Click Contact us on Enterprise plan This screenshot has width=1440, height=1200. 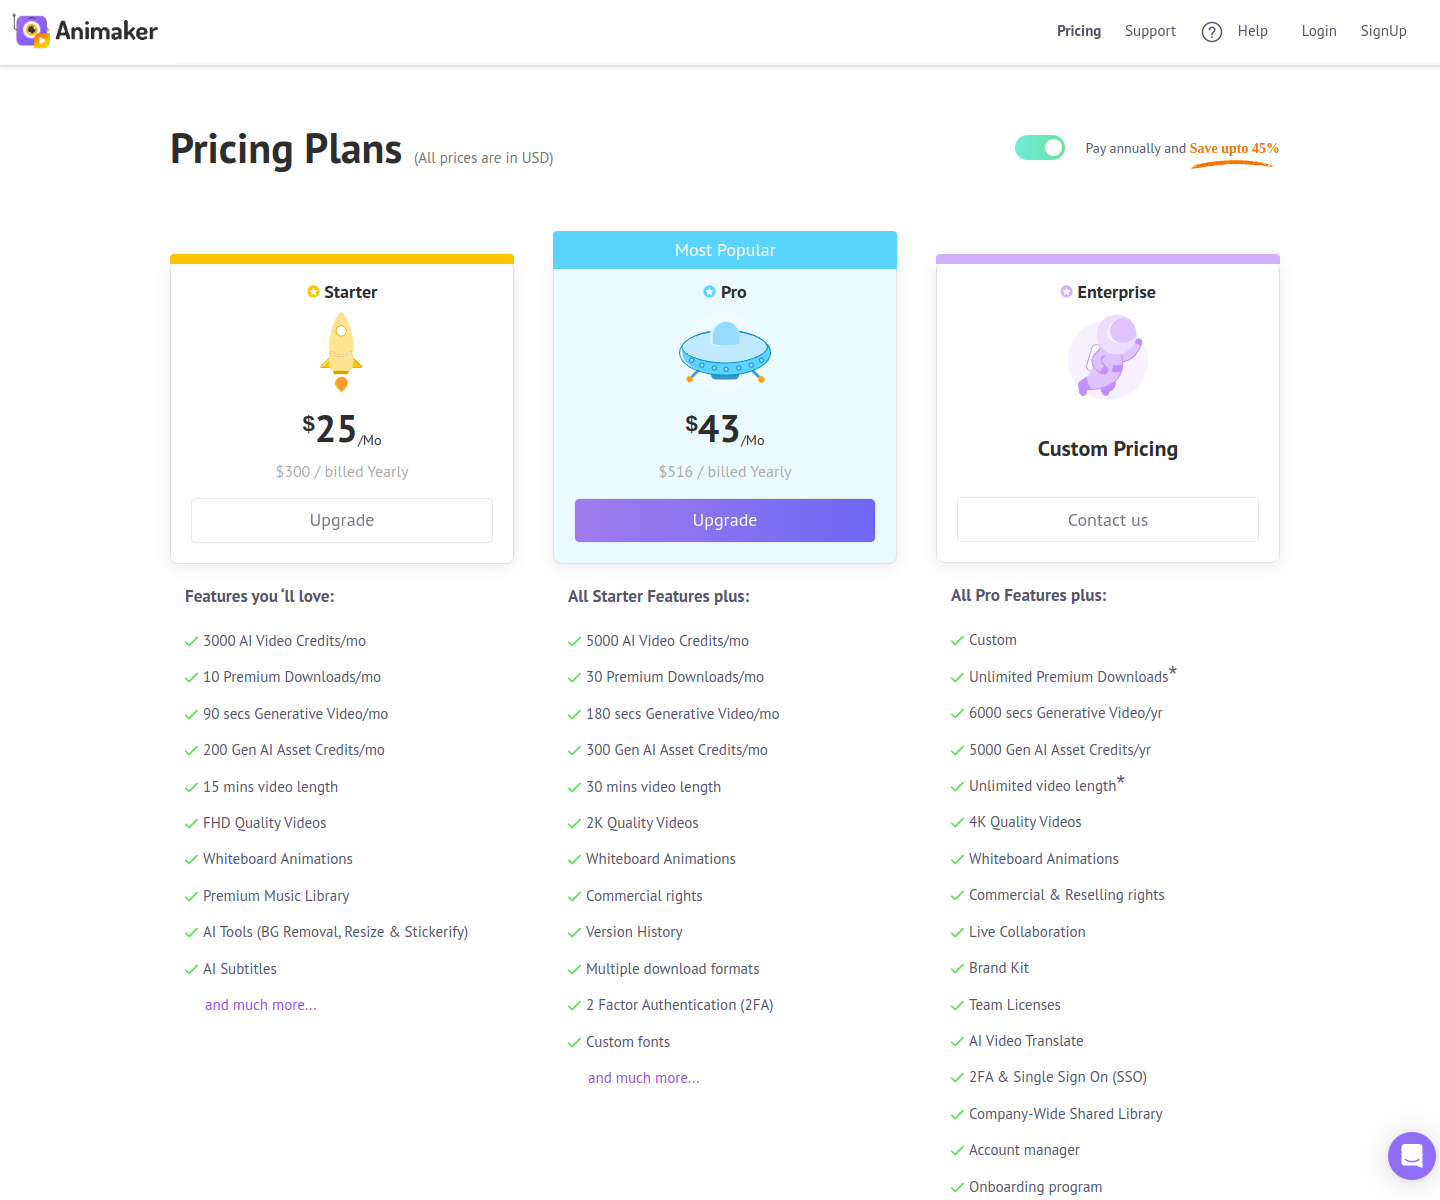(1108, 520)
